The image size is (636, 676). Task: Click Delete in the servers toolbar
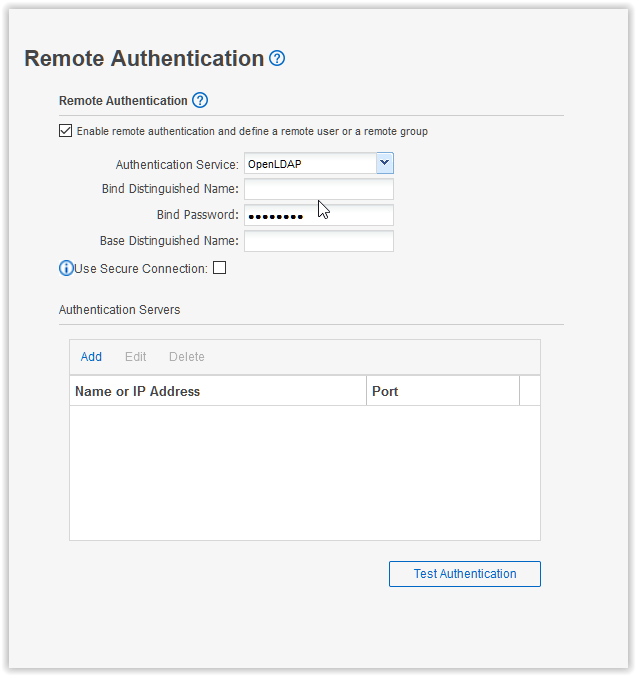[x=186, y=357]
